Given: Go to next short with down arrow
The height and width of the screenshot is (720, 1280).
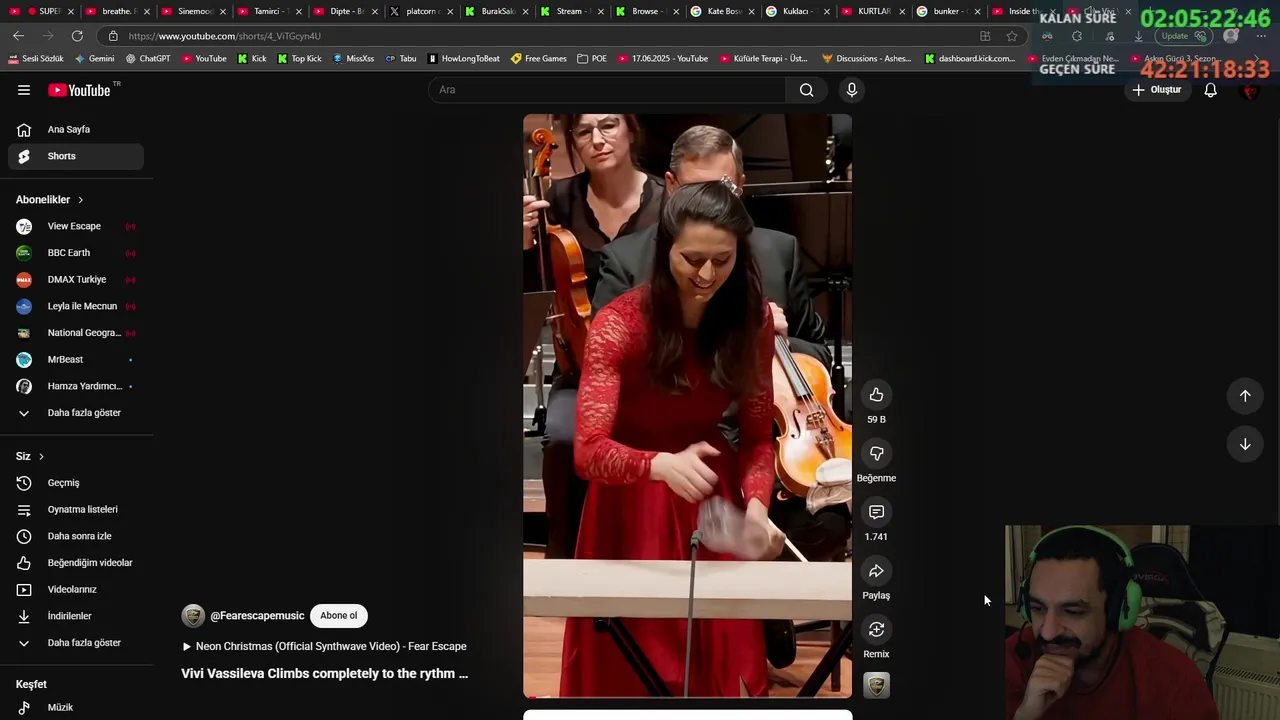Looking at the screenshot, I should click(x=1245, y=444).
